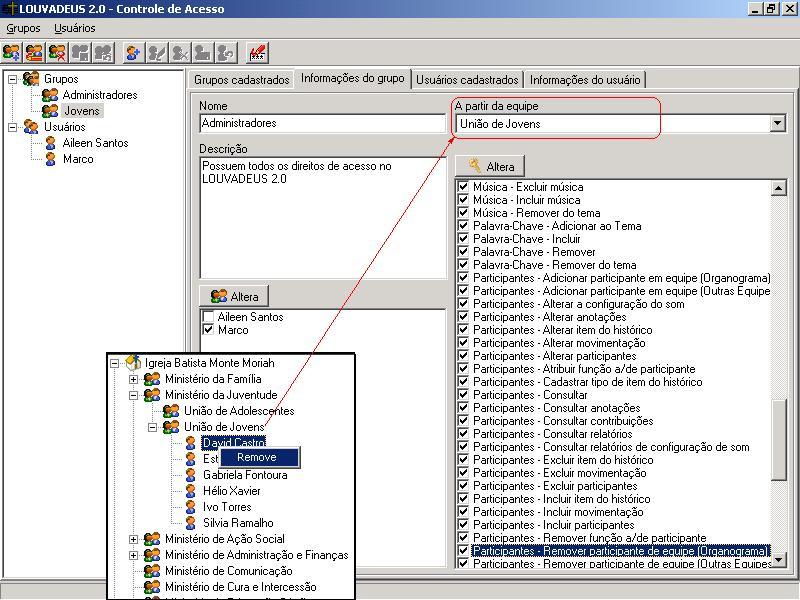Viewport: 800px width, 600px height.
Task: Click the key icon on permissions Altera button
Action: (x=475, y=165)
